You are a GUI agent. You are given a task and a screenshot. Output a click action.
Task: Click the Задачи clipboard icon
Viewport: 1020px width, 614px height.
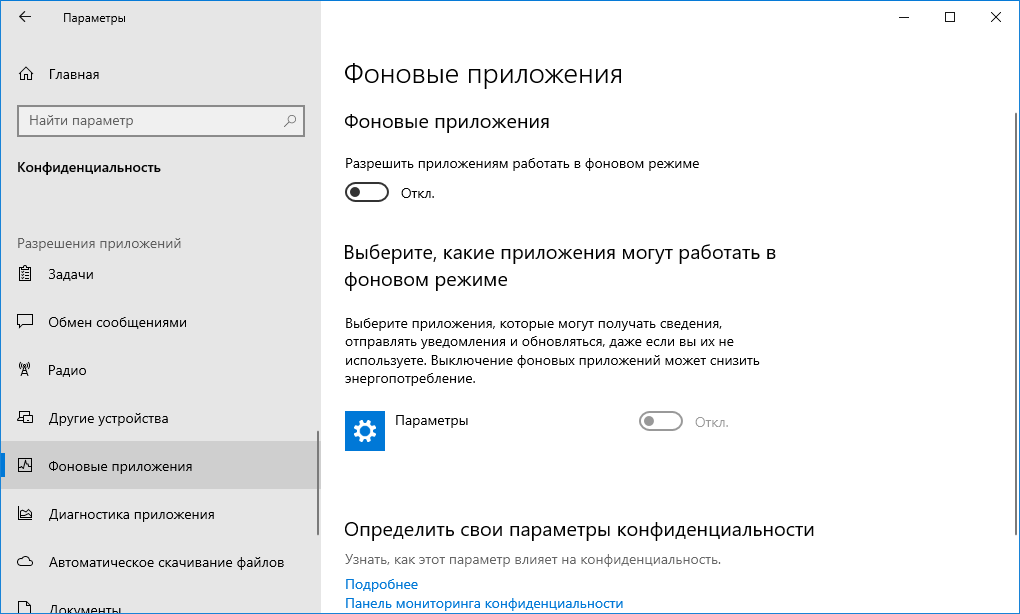tap(25, 274)
